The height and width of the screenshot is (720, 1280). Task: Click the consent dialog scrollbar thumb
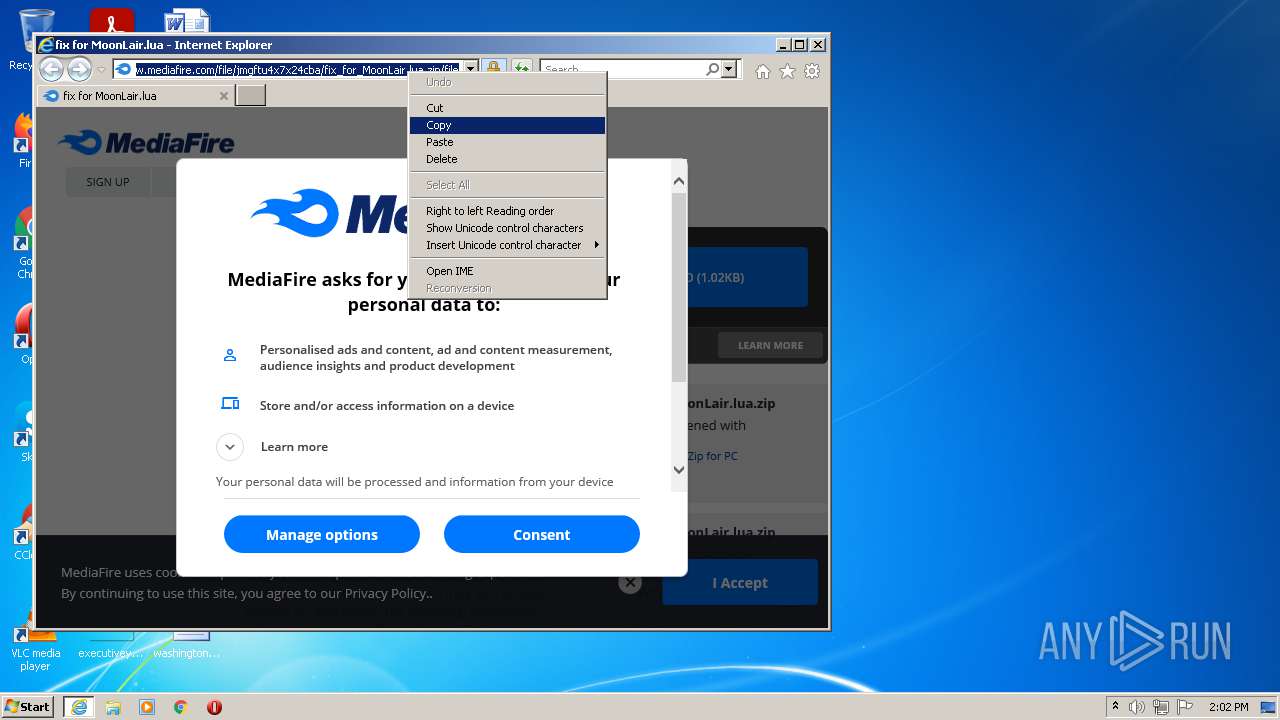tap(679, 287)
